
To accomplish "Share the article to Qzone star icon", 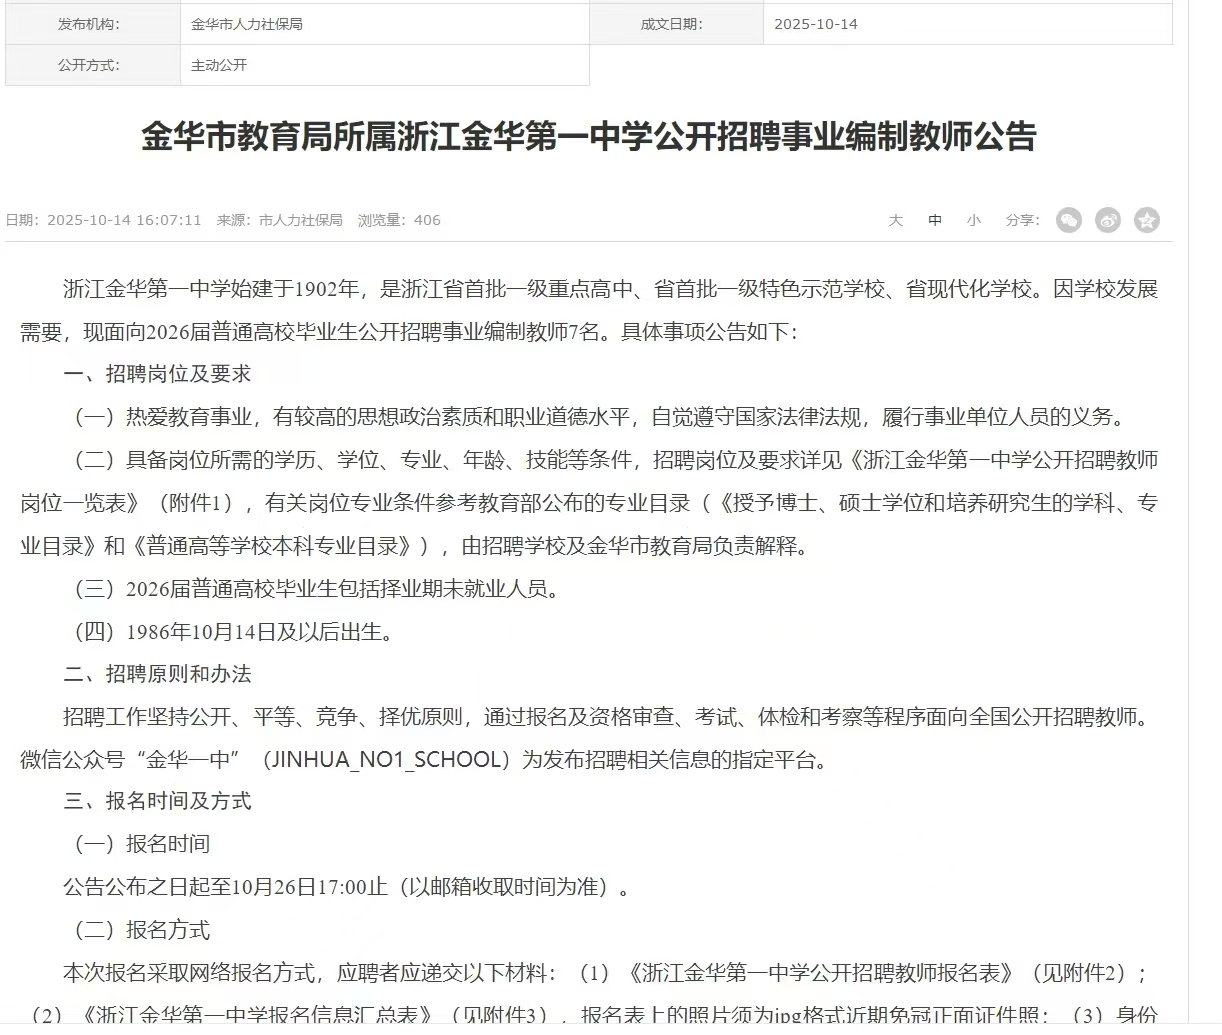I will pos(1147,220).
